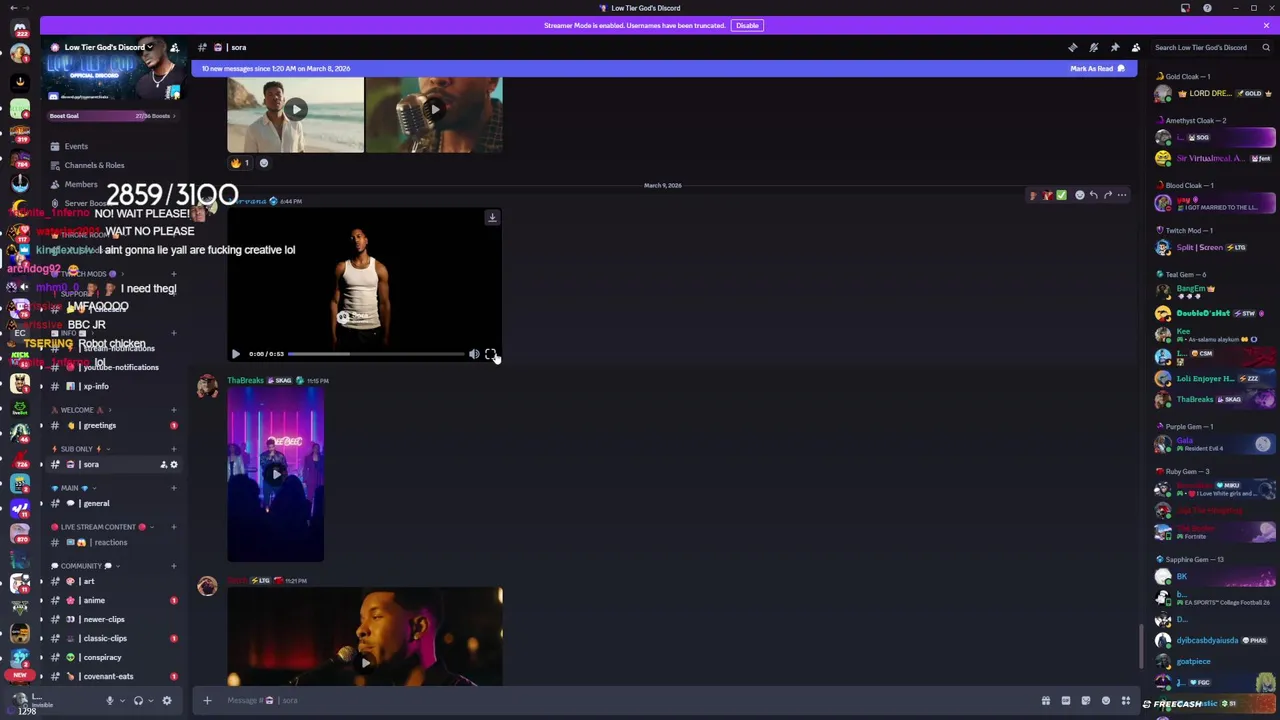This screenshot has height=720, width=1280.
Task: Open Members in the sidebar
Action: coord(81,184)
